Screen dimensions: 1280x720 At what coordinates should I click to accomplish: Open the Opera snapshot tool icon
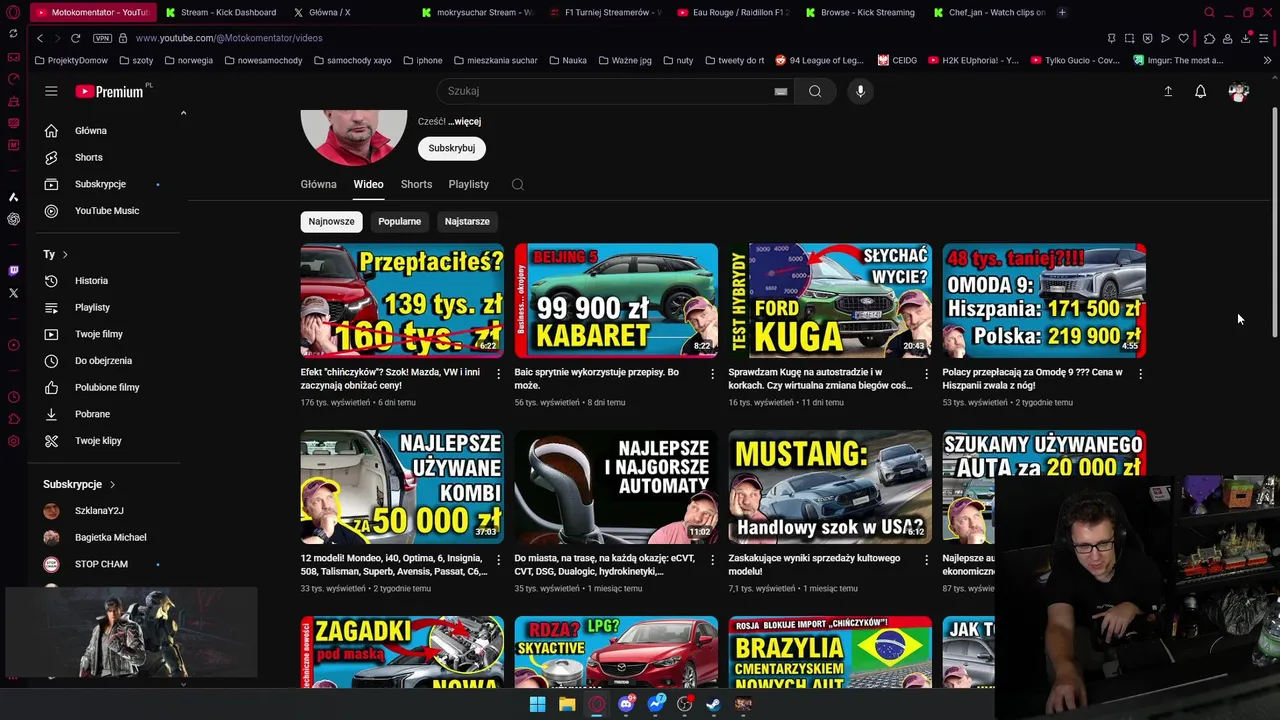[x=1129, y=38]
